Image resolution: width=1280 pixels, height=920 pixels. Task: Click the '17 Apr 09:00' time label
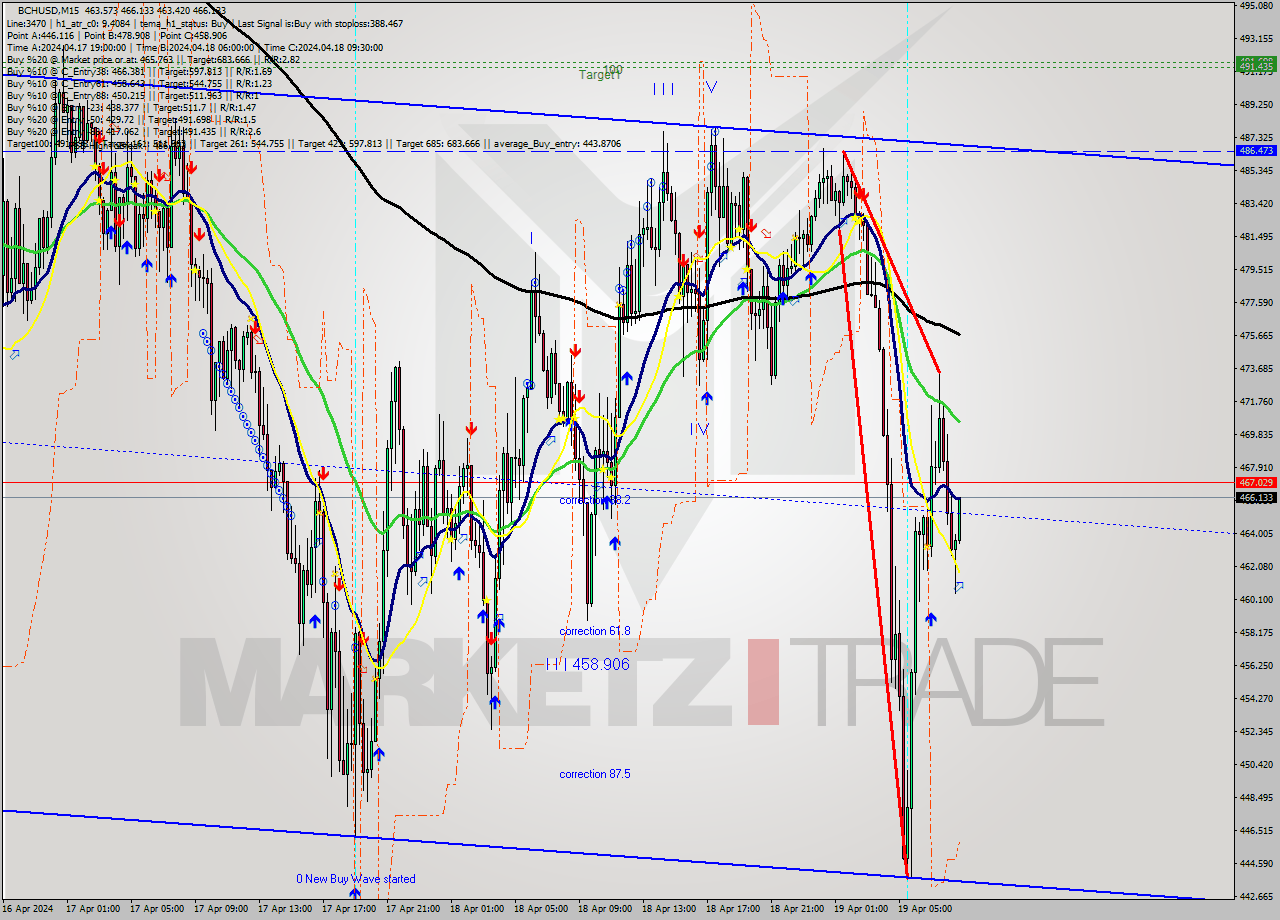(x=220, y=910)
